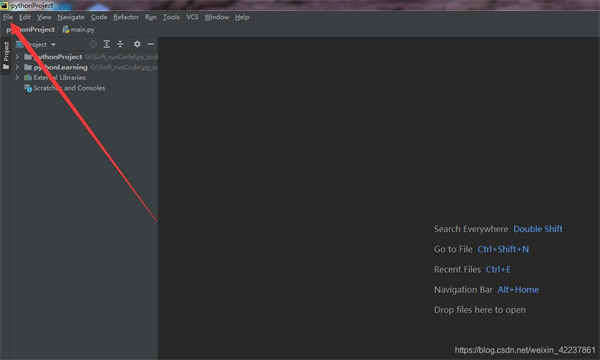Open the VCS menu
This screenshot has height=360, width=600.
click(192, 17)
